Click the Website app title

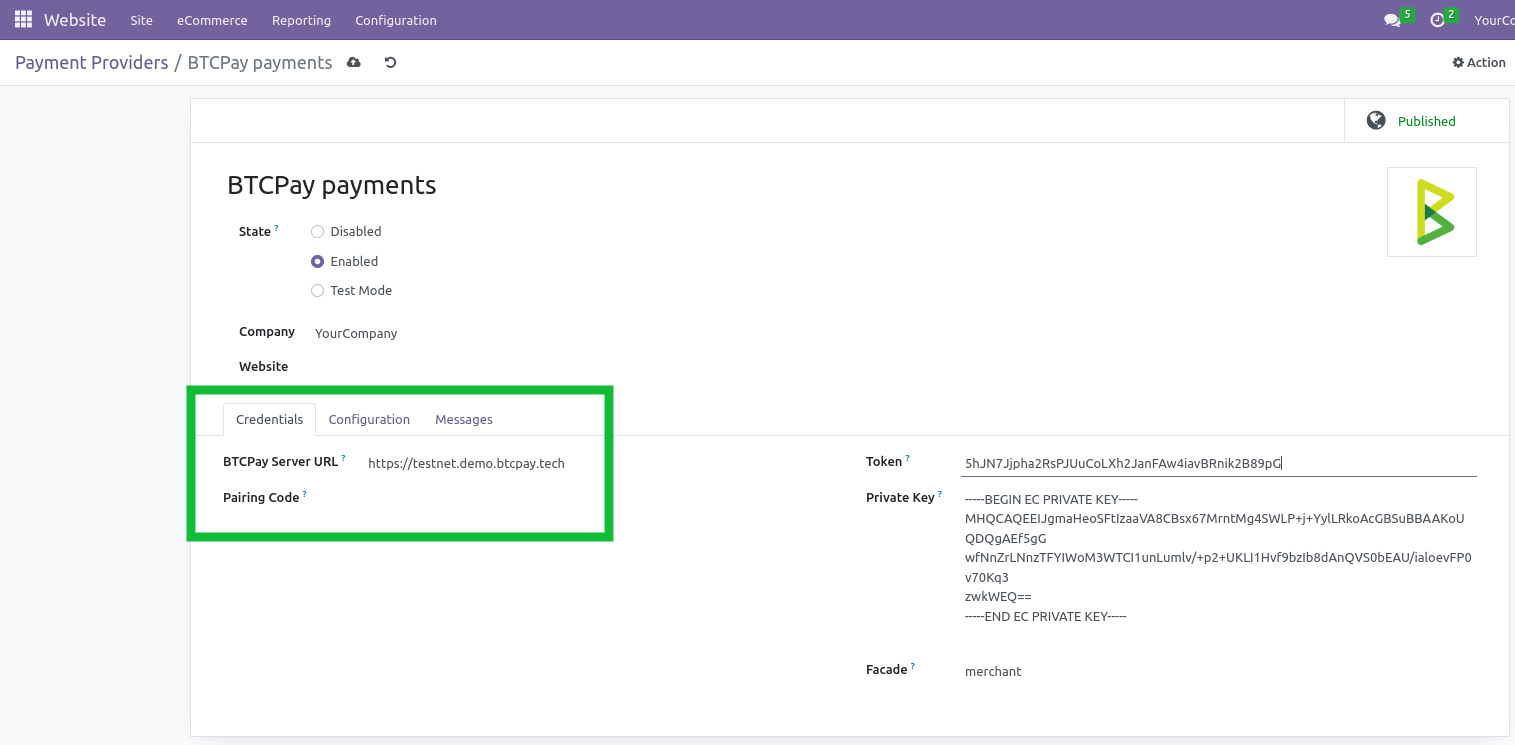[x=75, y=20]
